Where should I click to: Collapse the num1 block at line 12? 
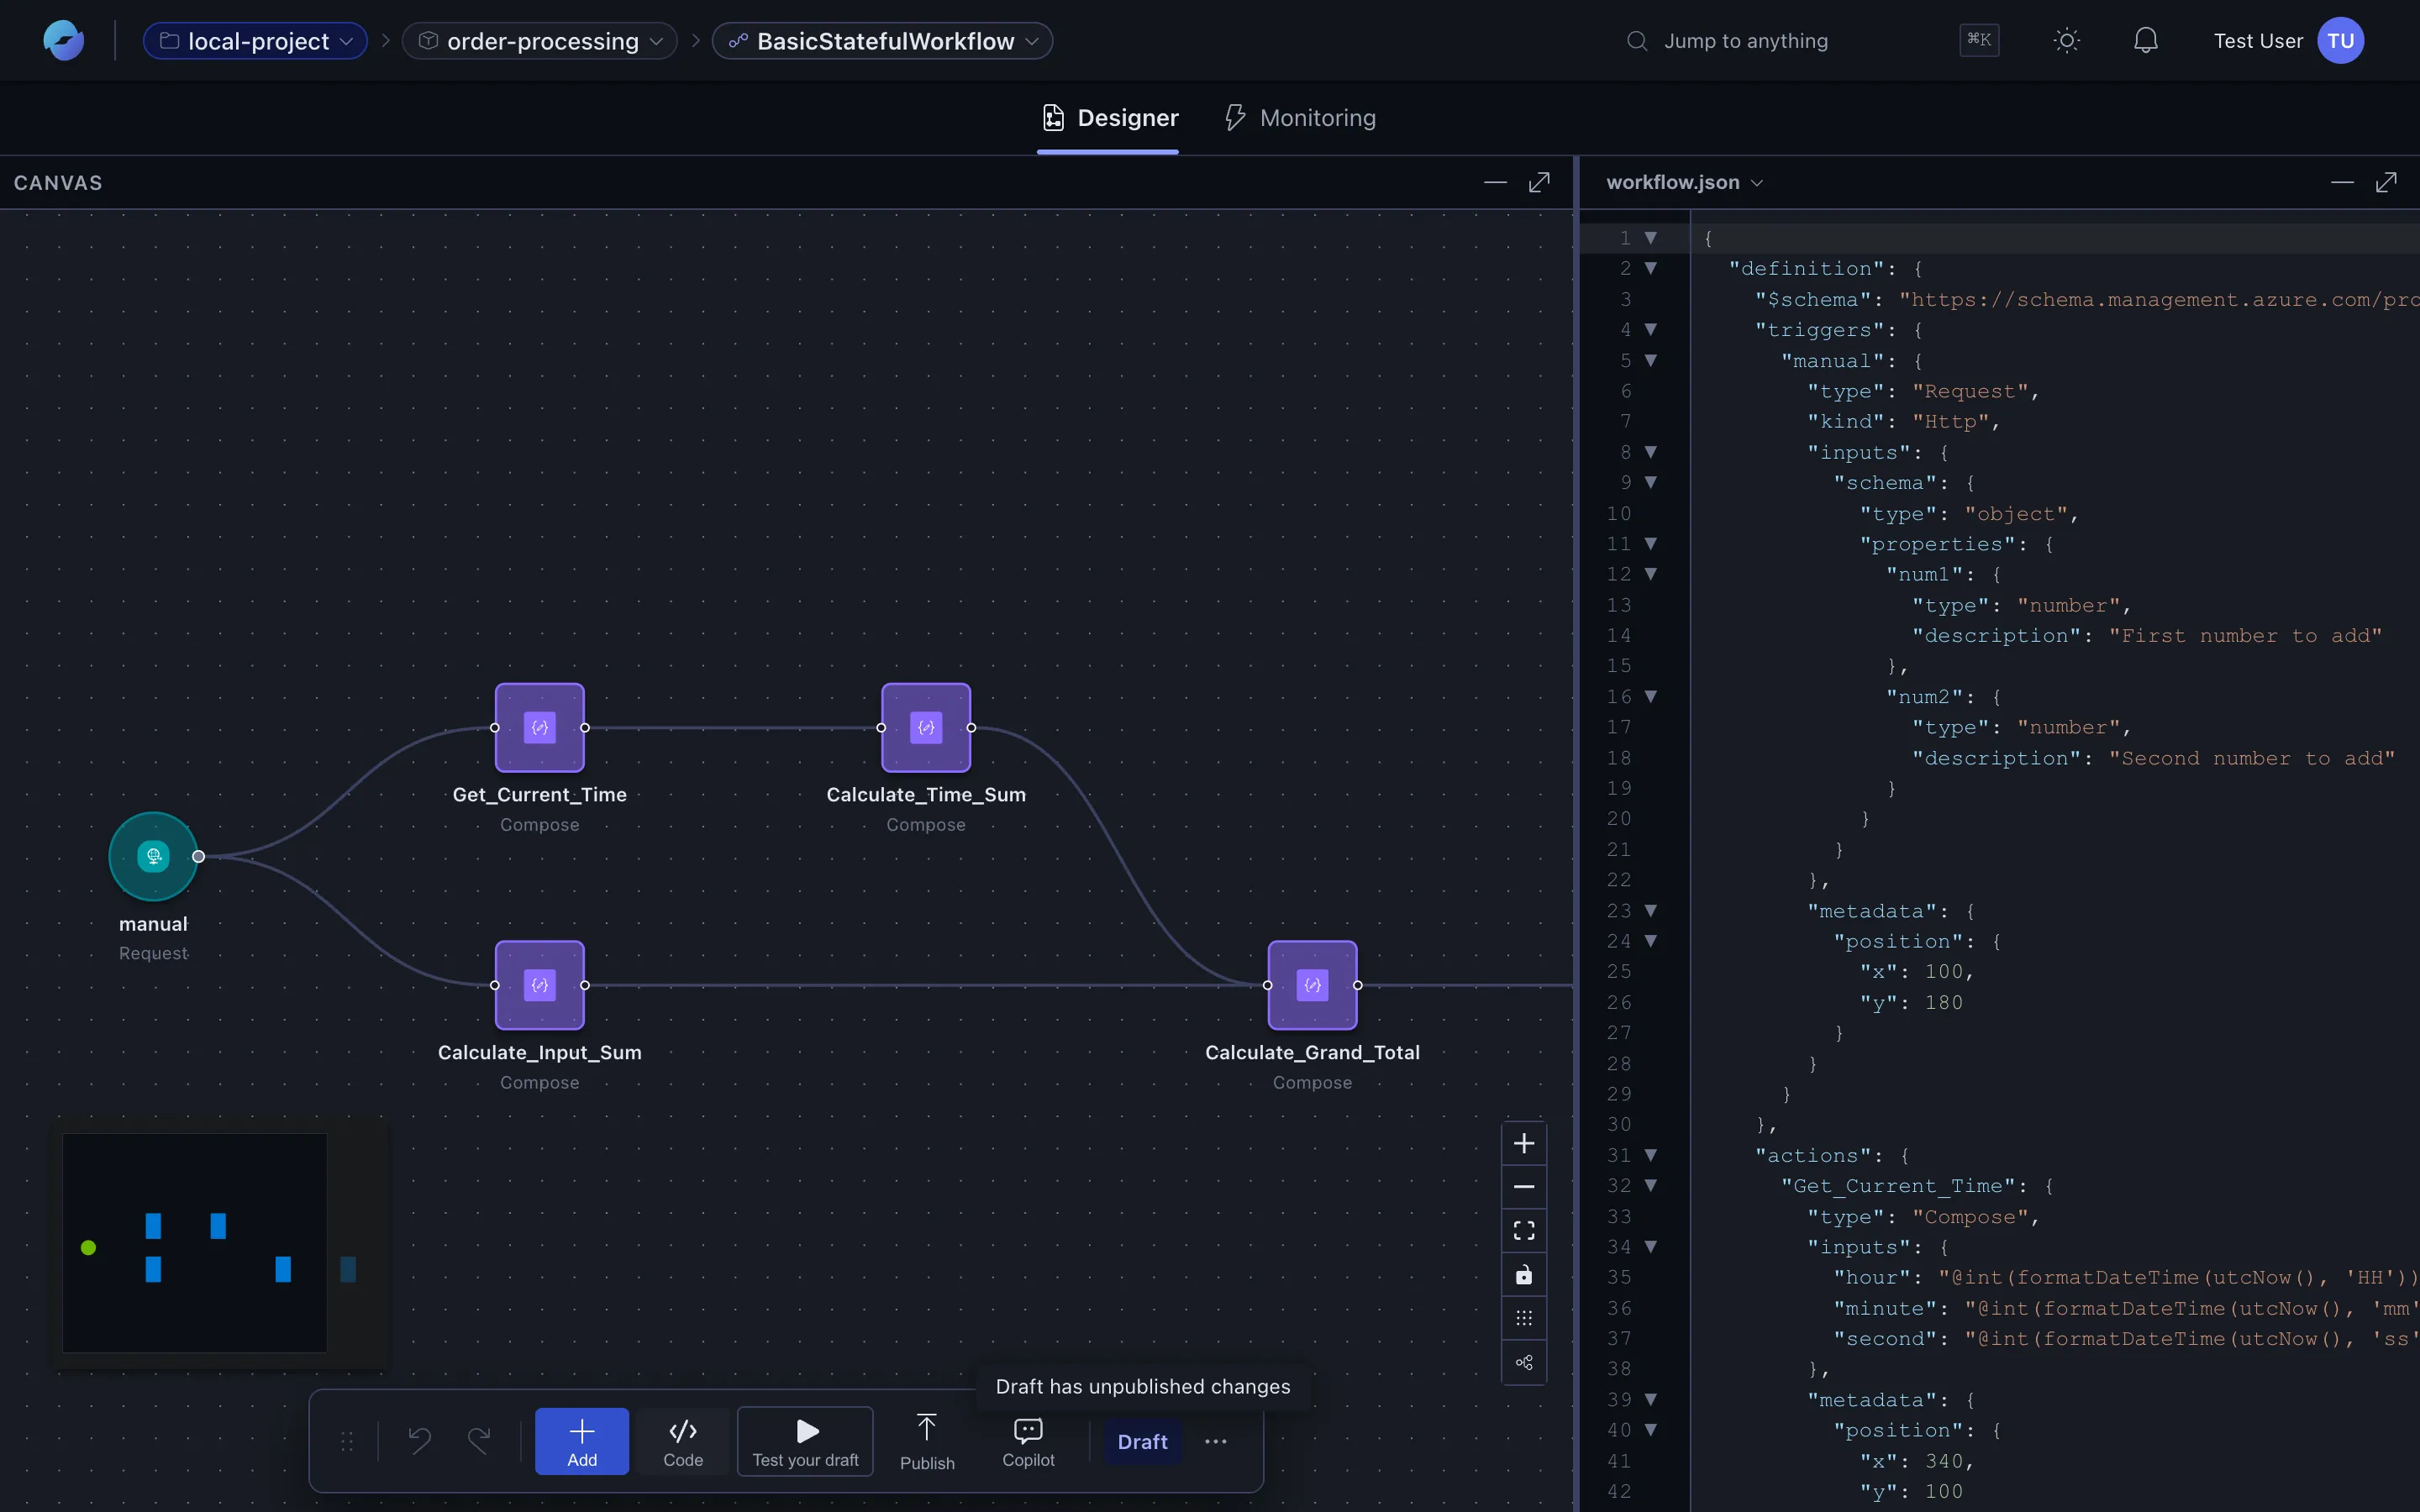(x=1651, y=574)
